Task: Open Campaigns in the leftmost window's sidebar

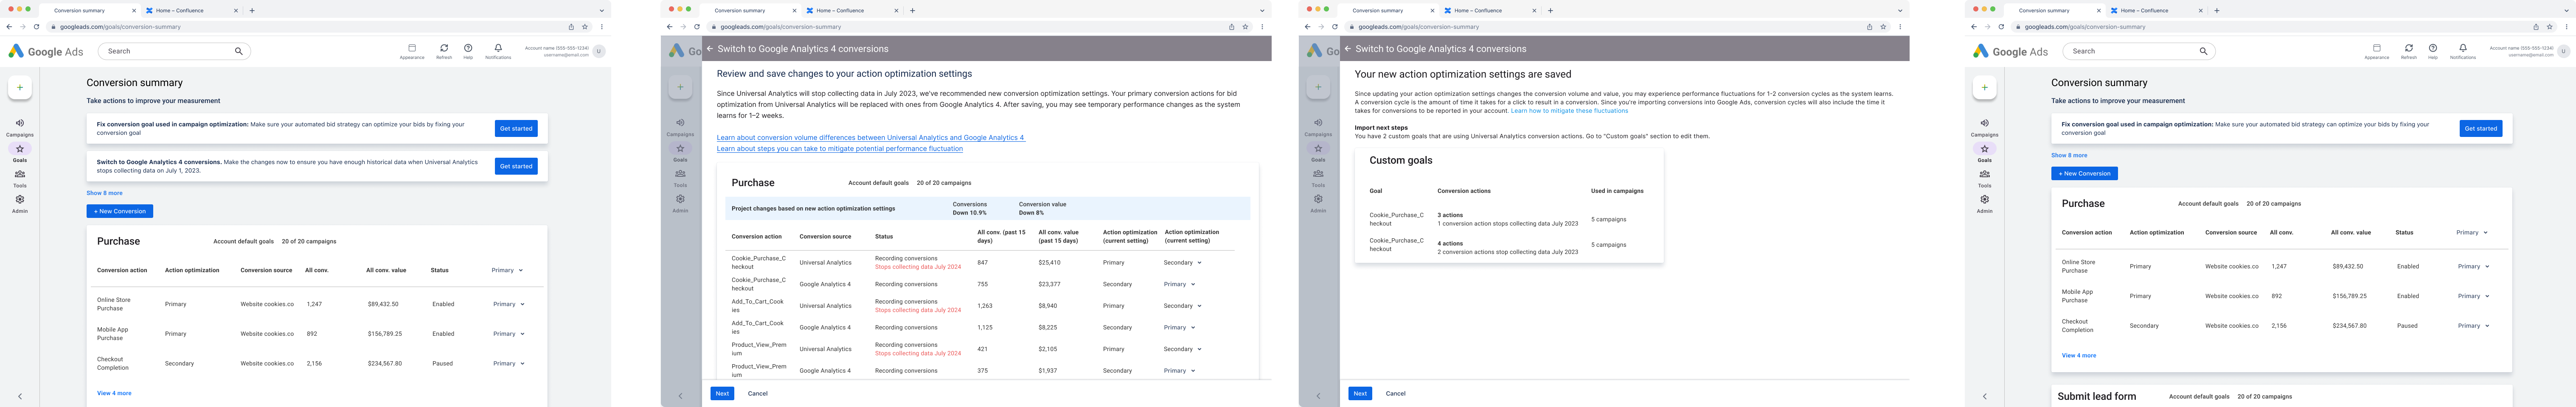Action: tap(19, 127)
